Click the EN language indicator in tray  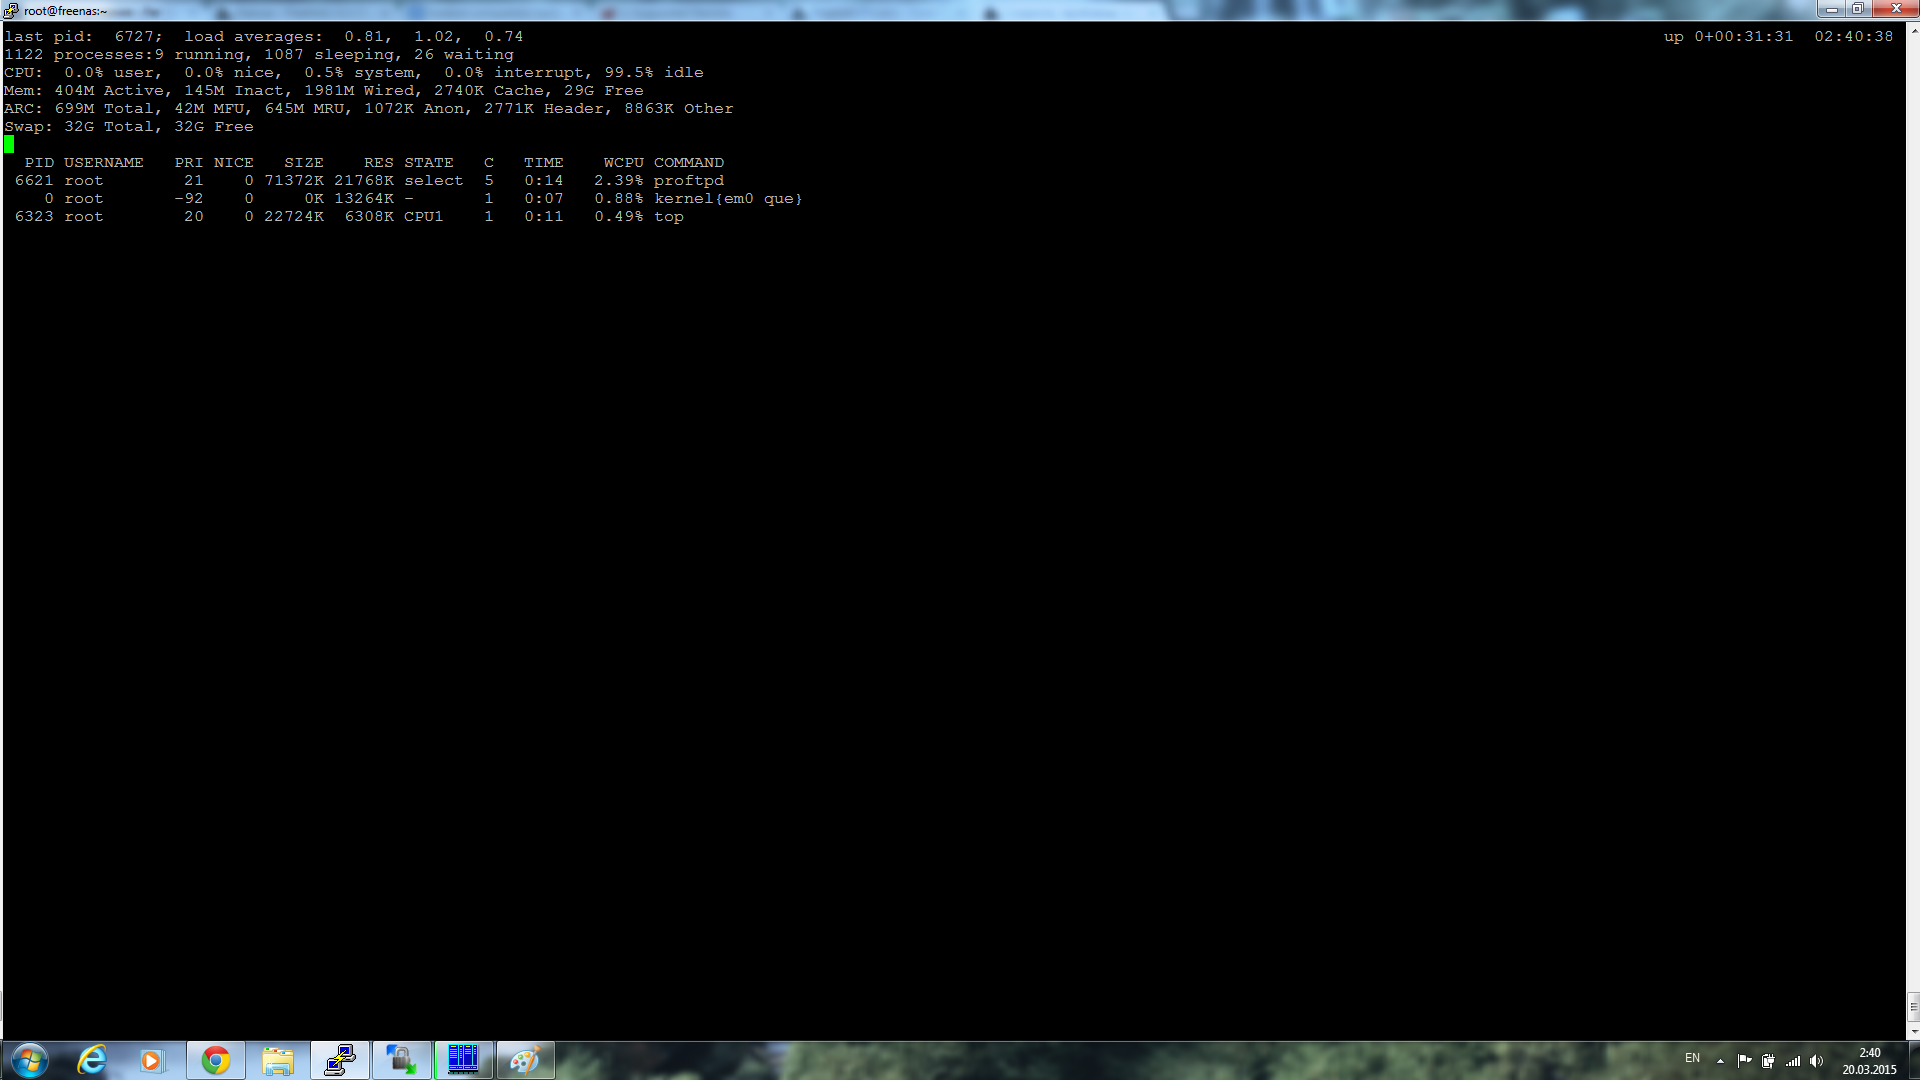tap(1692, 1058)
